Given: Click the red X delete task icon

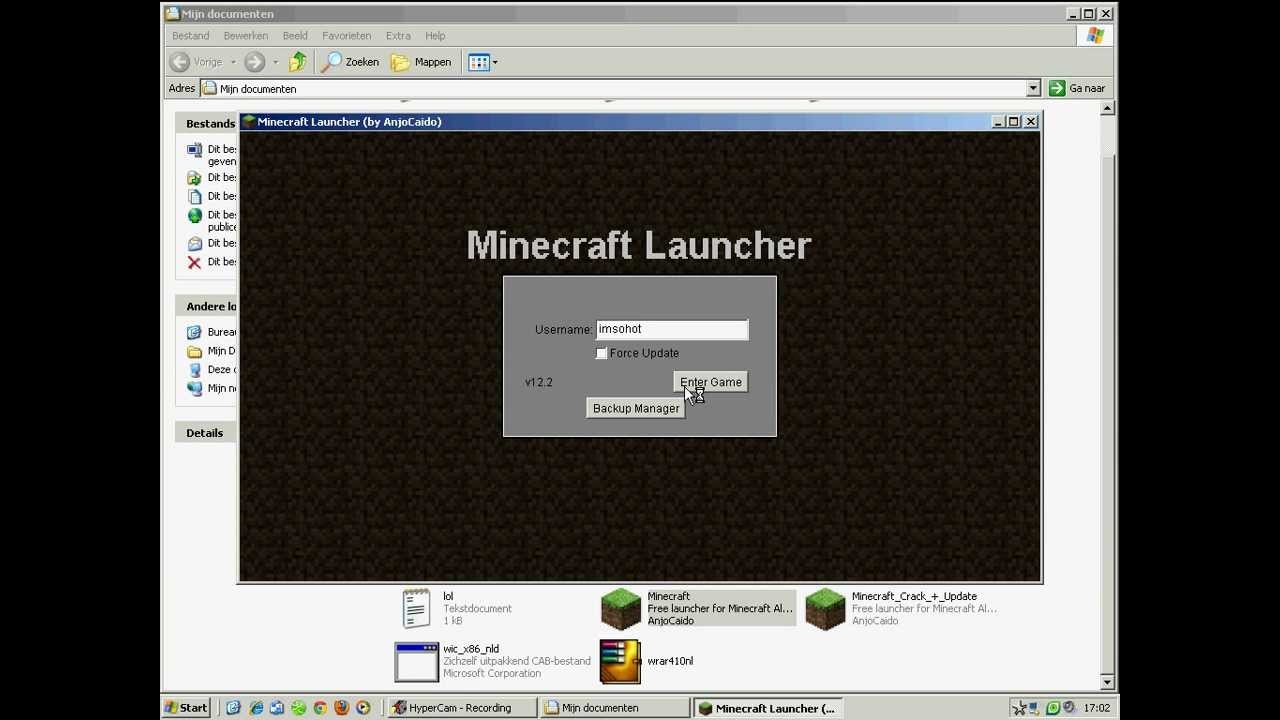Looking at the screenshot, I should pyautogui.click(x=194, y=262).
